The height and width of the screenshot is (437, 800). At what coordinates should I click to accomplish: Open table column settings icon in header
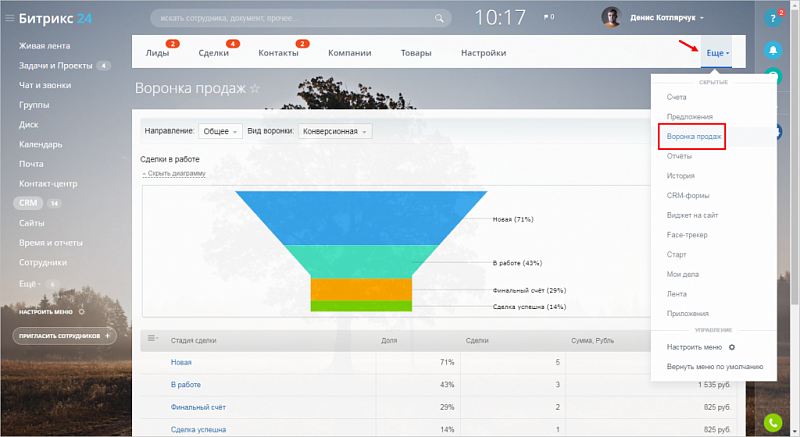(153, 340)
